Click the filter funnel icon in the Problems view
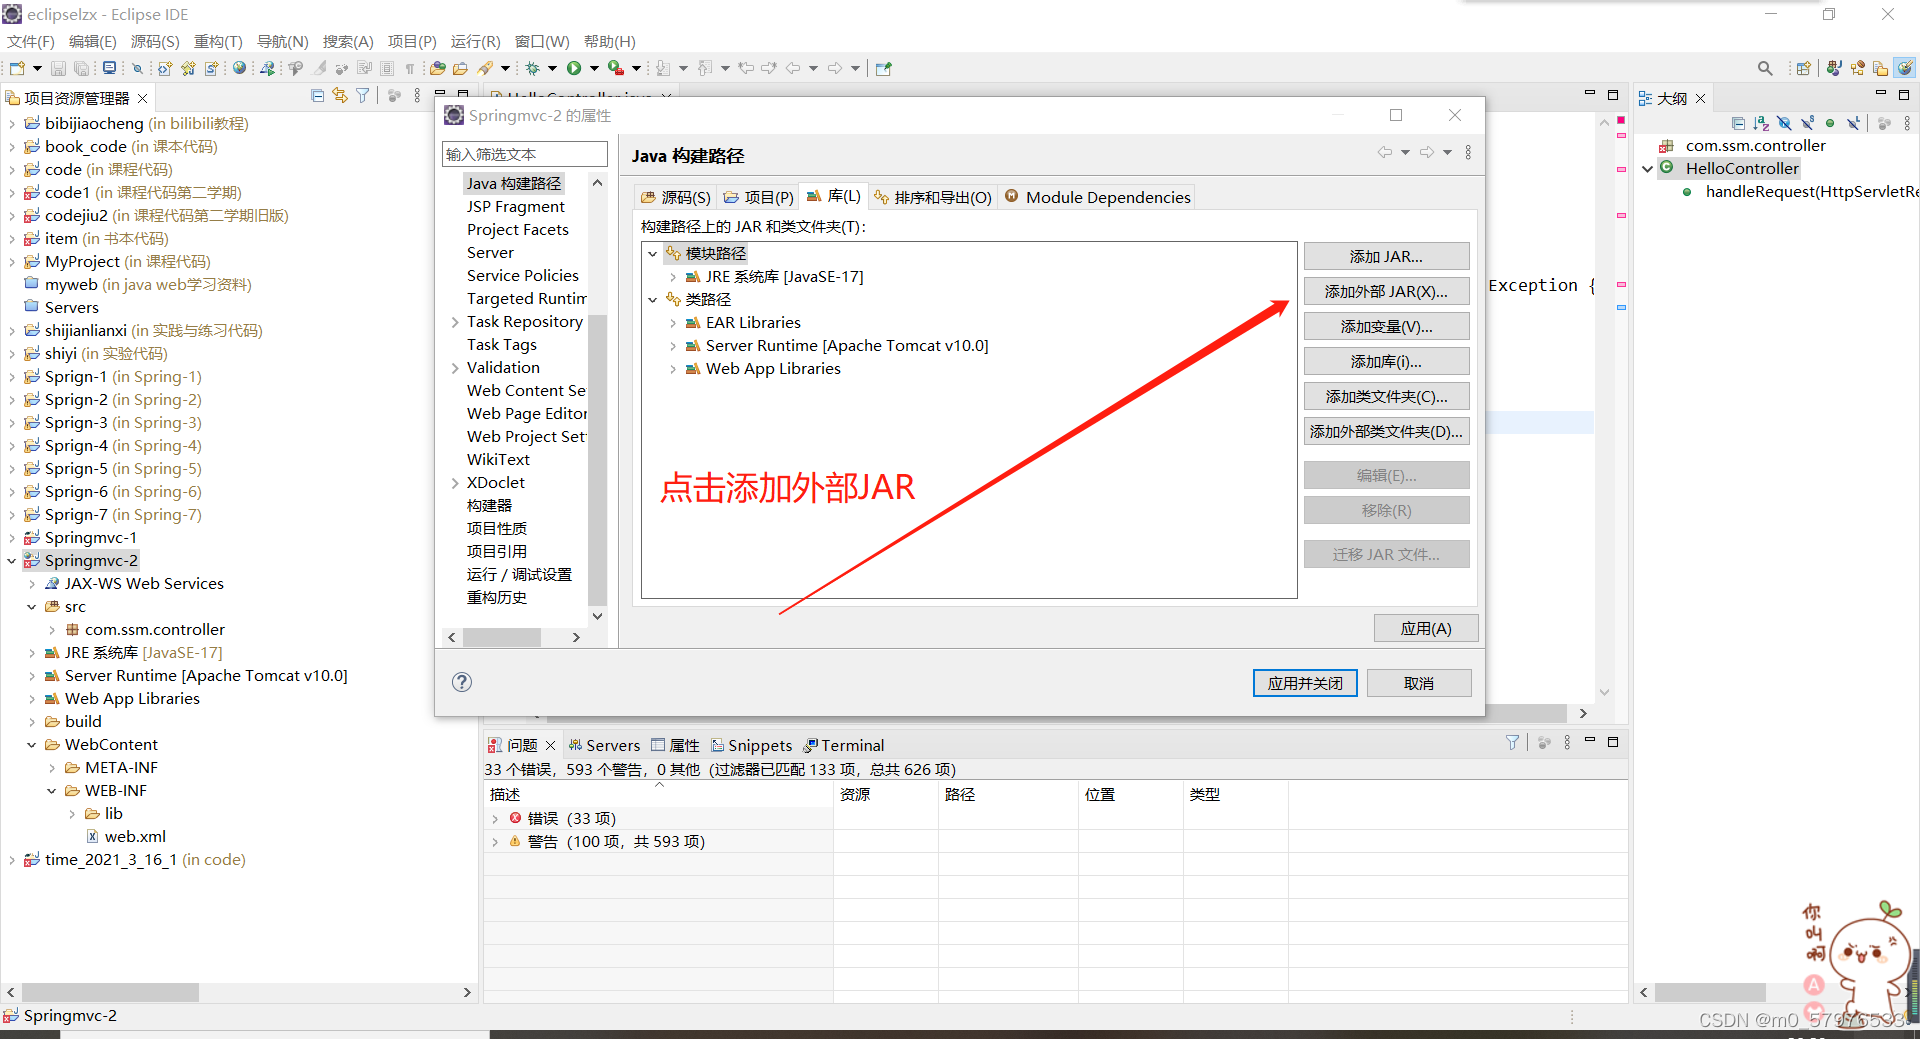 coord(1512,743)
